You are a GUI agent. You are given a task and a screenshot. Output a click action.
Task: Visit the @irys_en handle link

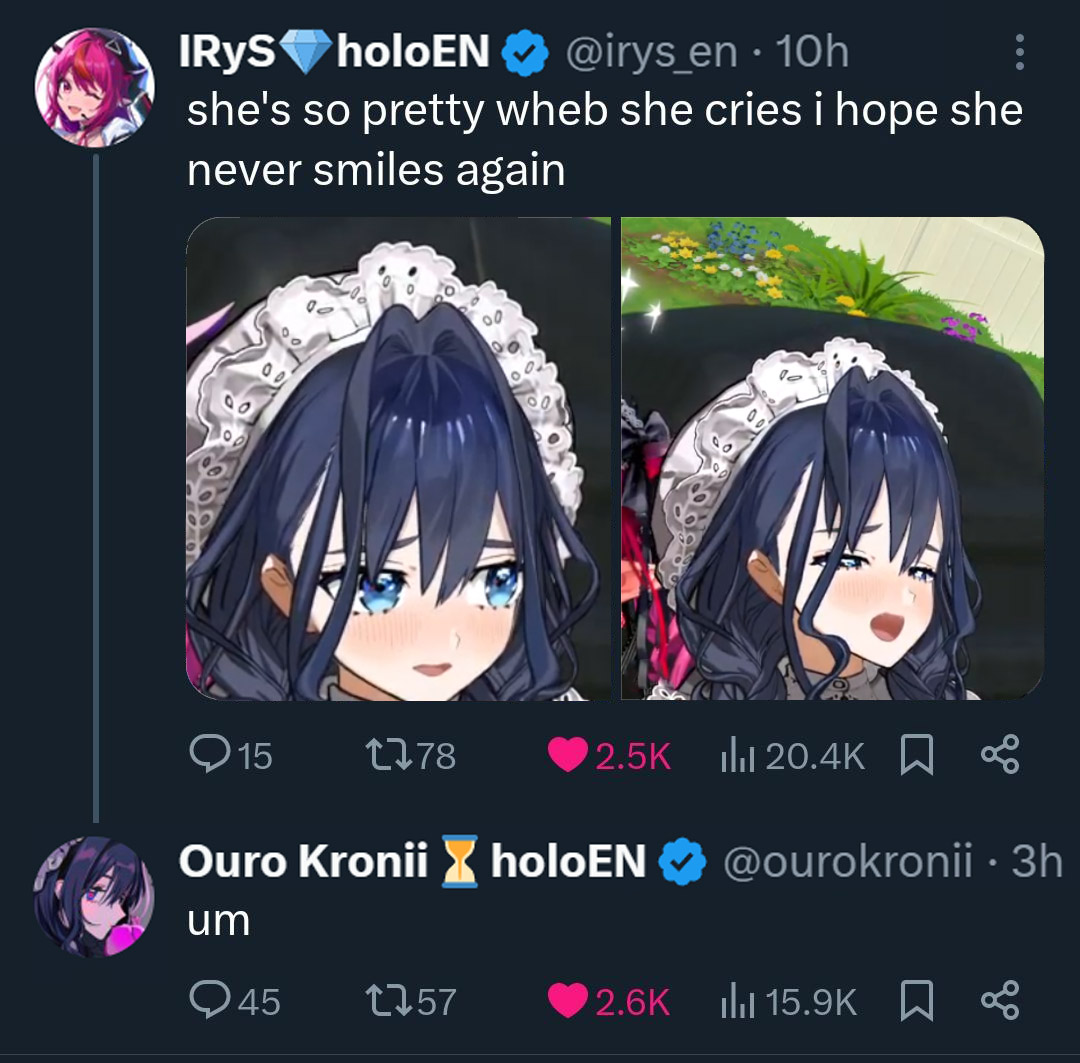point(651,52)
